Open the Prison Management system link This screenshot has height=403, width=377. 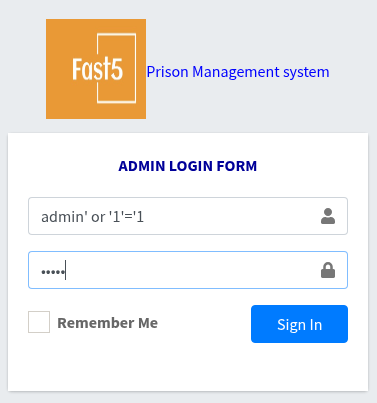pyautogui.click(x=238, y=72)
